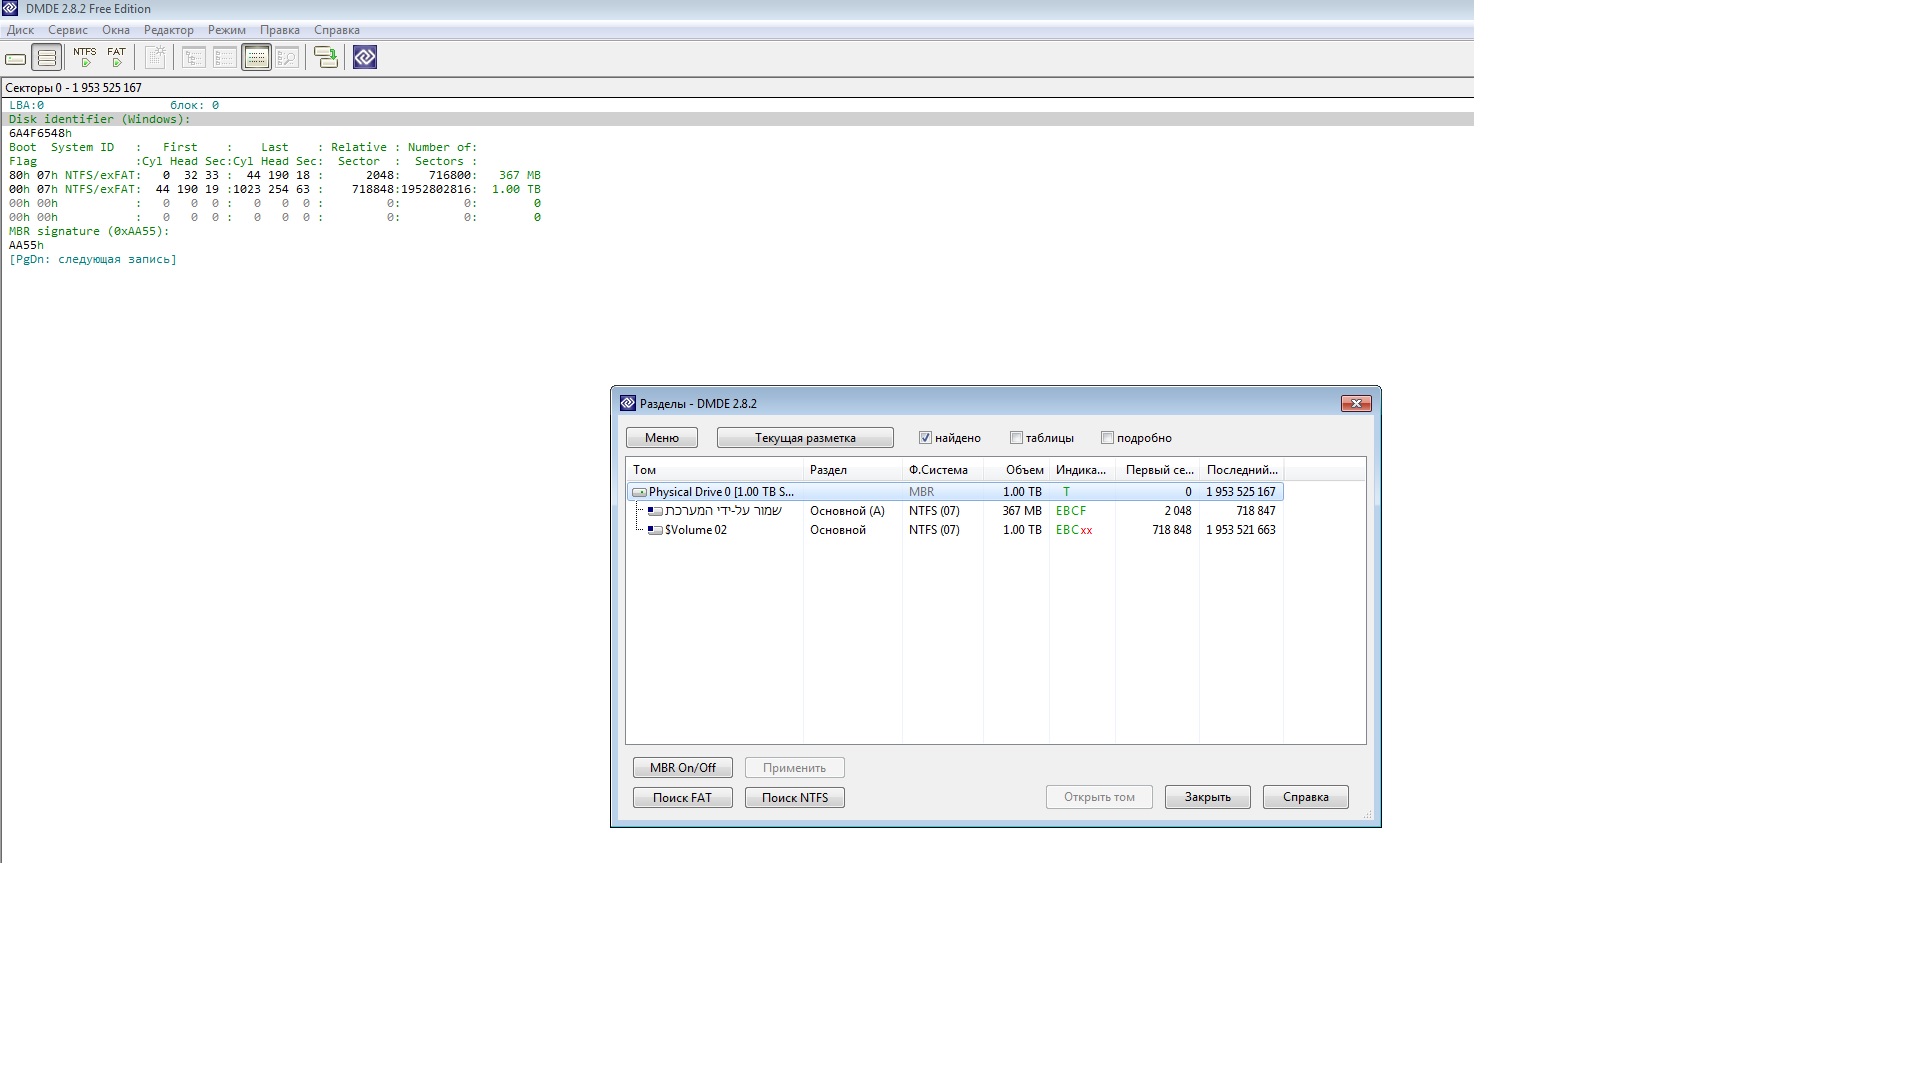Click the partitions toolbar icon
This screenshot has width=1920, height=1080.
coord(47,58)
